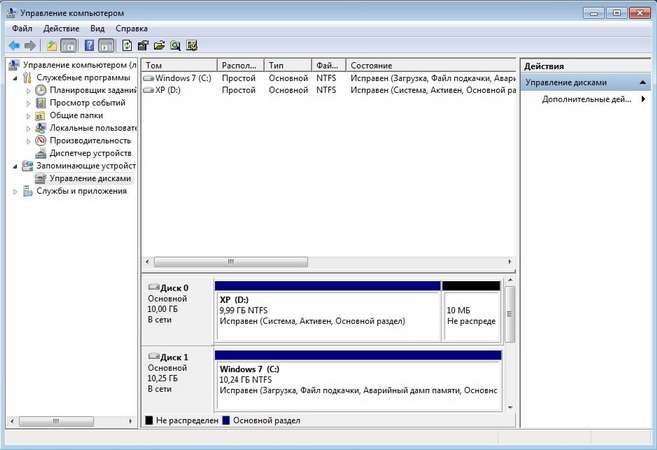Expand Локальные пользователи tree node
657x450 pixels.
(28, 128)
